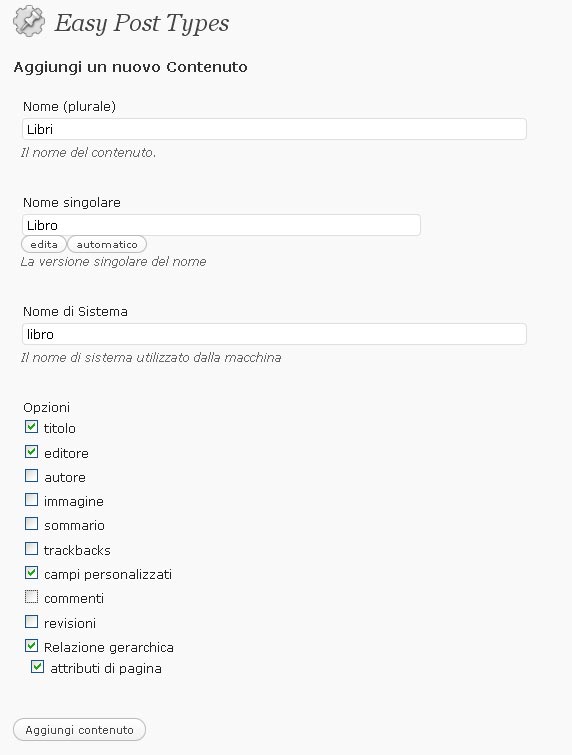Click the edita button
Viewport: 572px width, 755px height.
tap(44, 244)
